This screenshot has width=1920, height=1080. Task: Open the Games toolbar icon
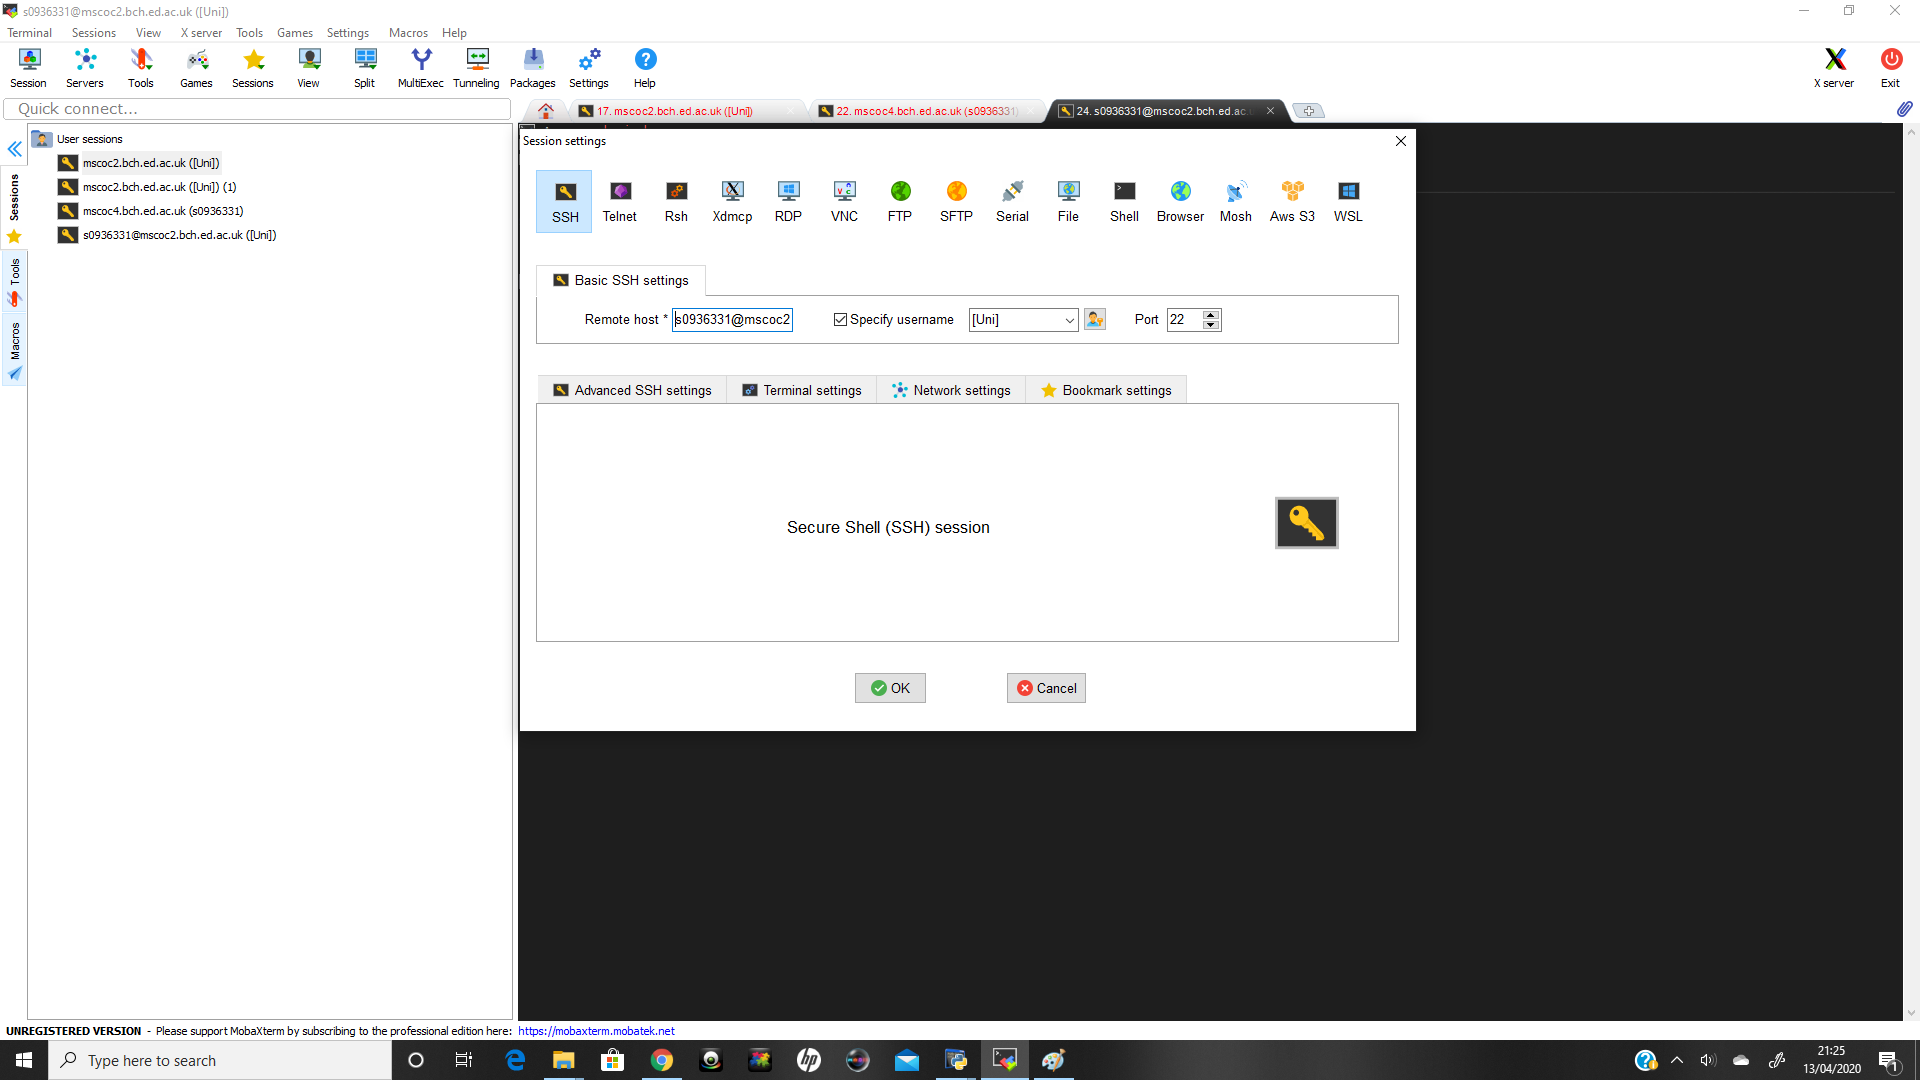pyautogui.click(x=197, y=68)
